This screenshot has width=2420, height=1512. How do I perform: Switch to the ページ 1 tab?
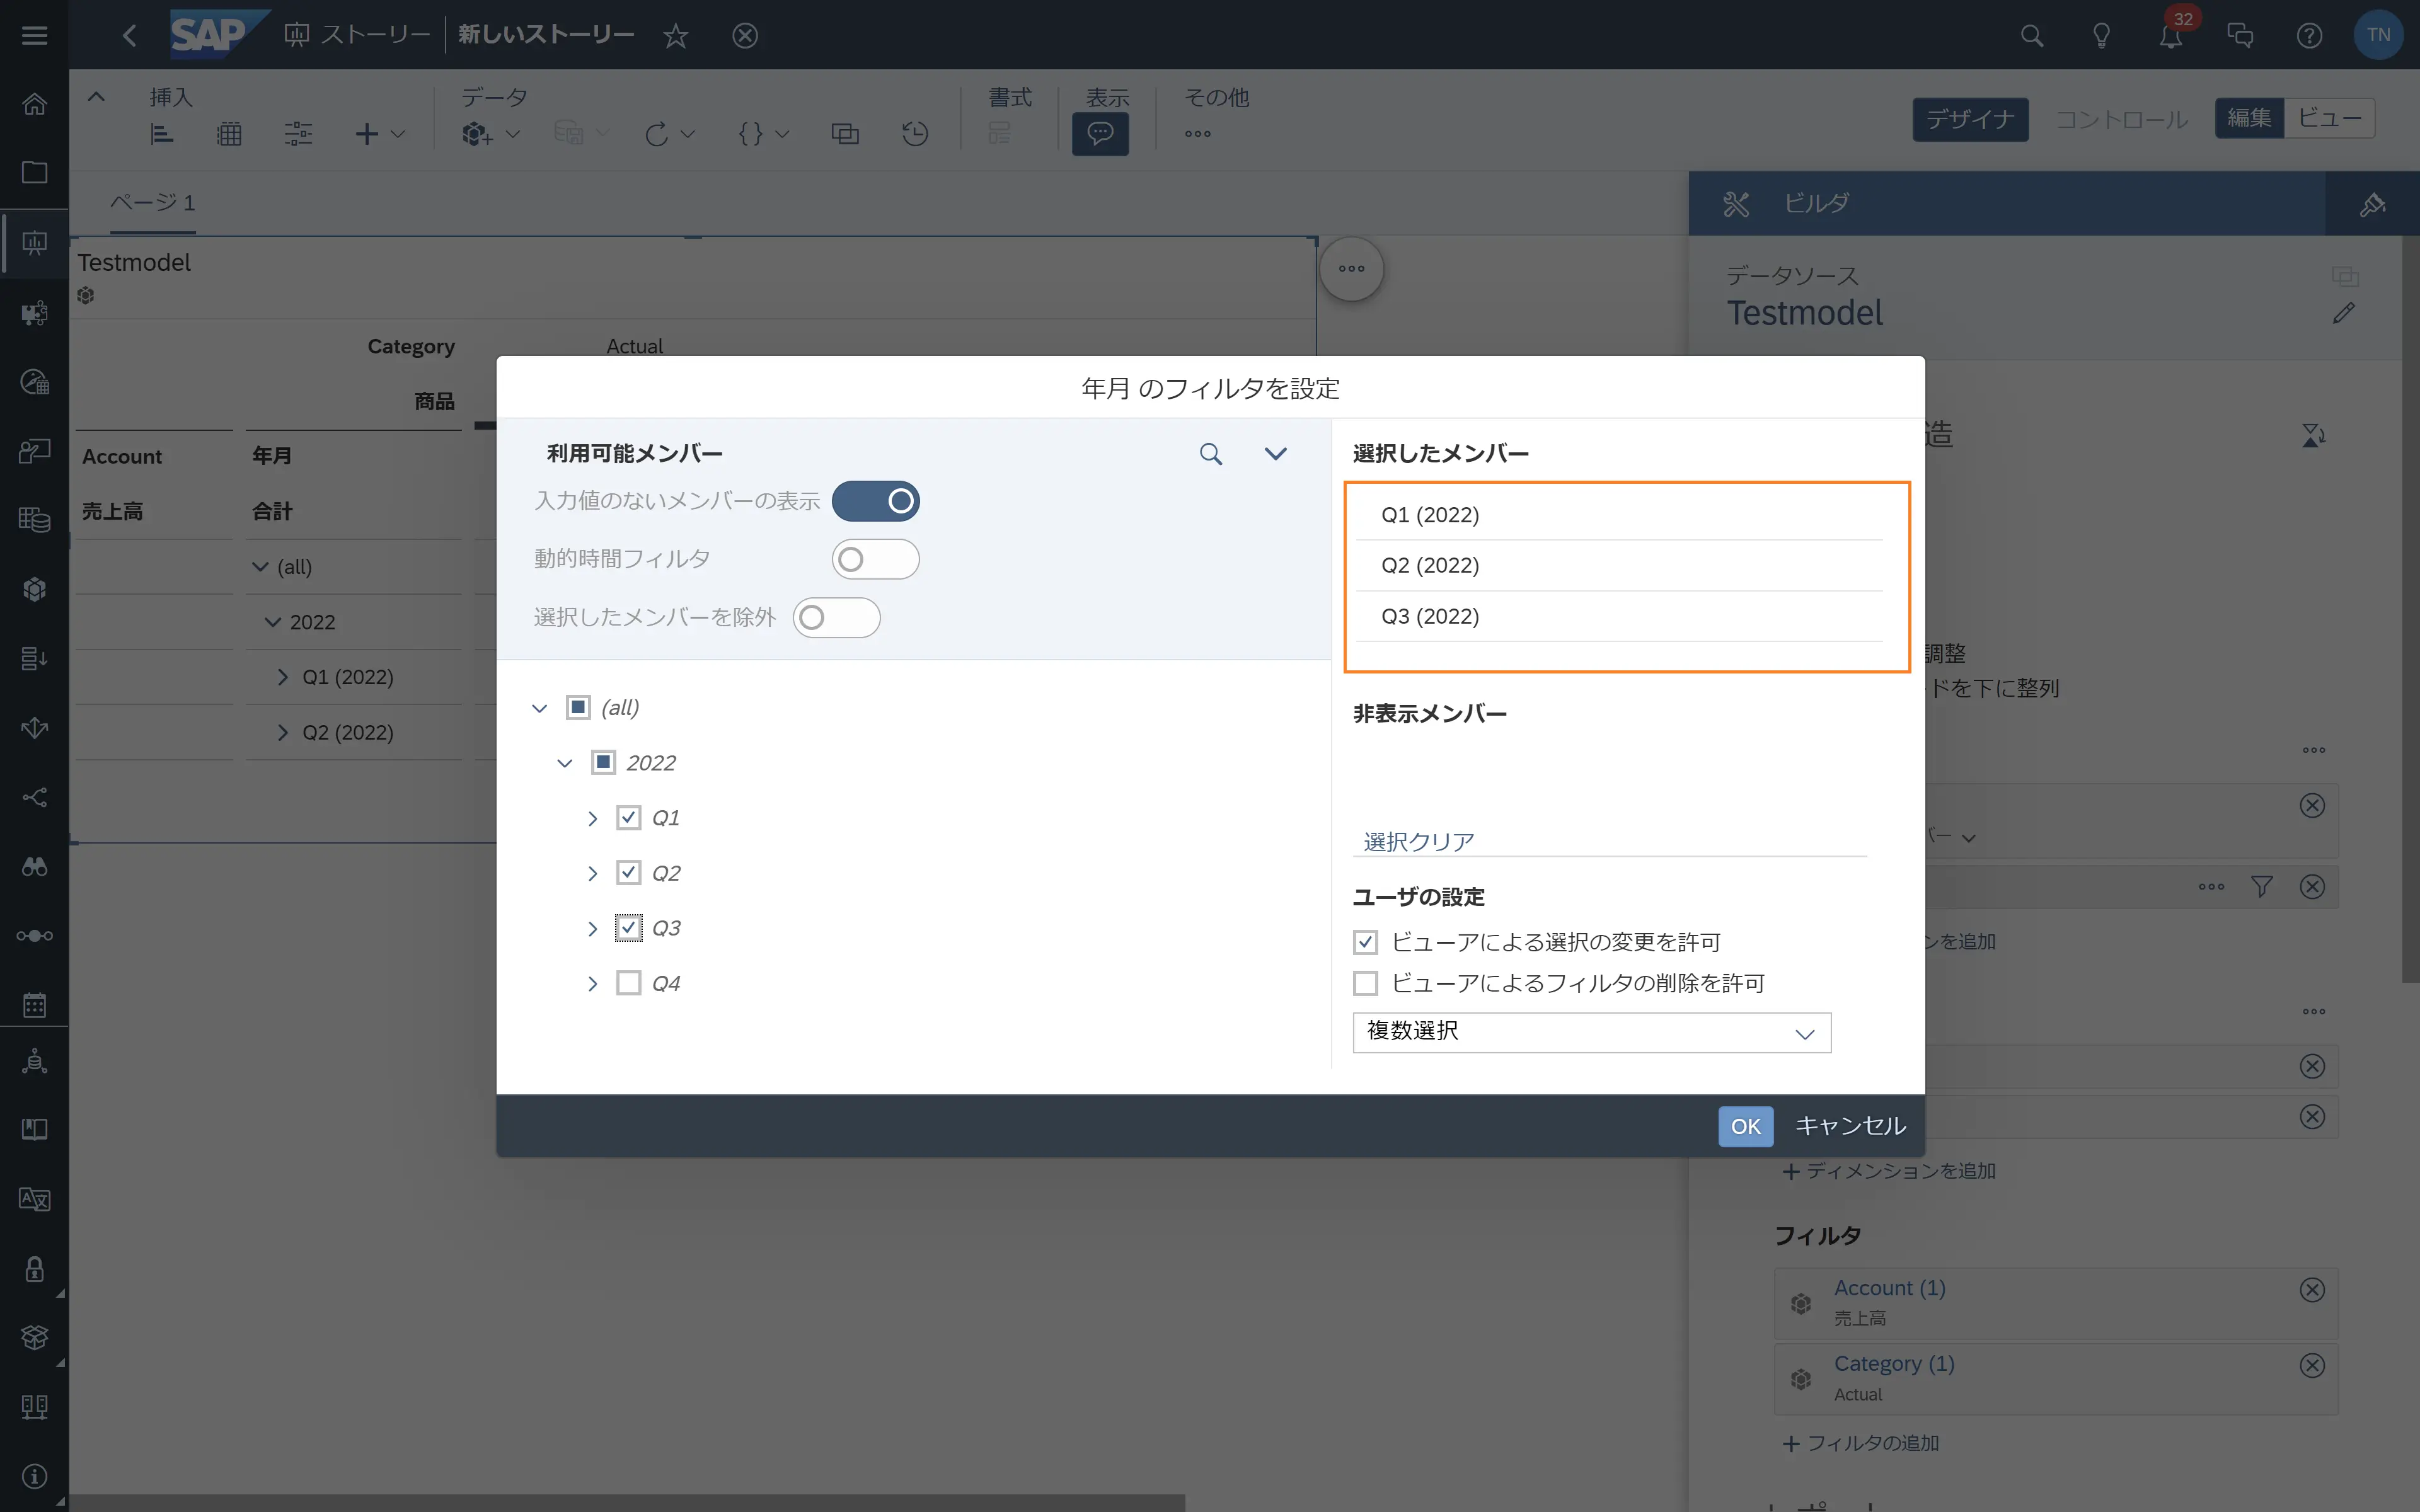coord(152,203)
